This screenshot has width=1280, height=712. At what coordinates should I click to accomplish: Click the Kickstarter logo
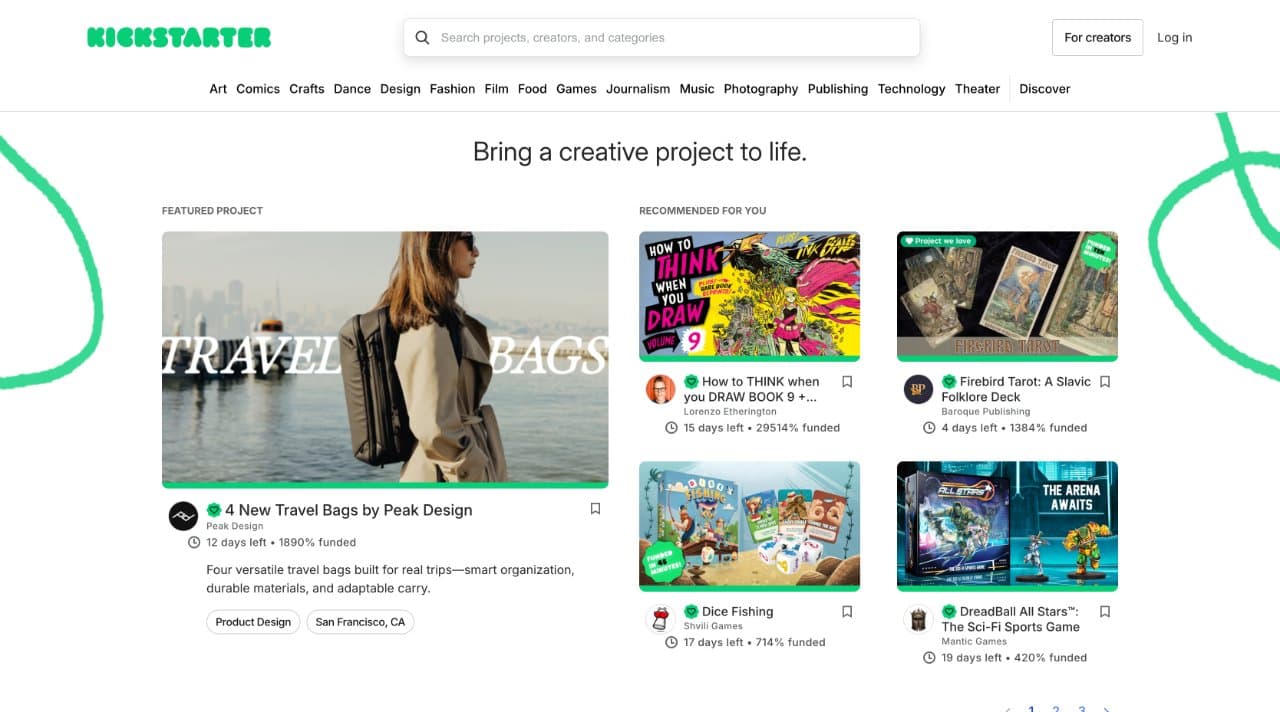pyautogui.click(x=179, y=38)
